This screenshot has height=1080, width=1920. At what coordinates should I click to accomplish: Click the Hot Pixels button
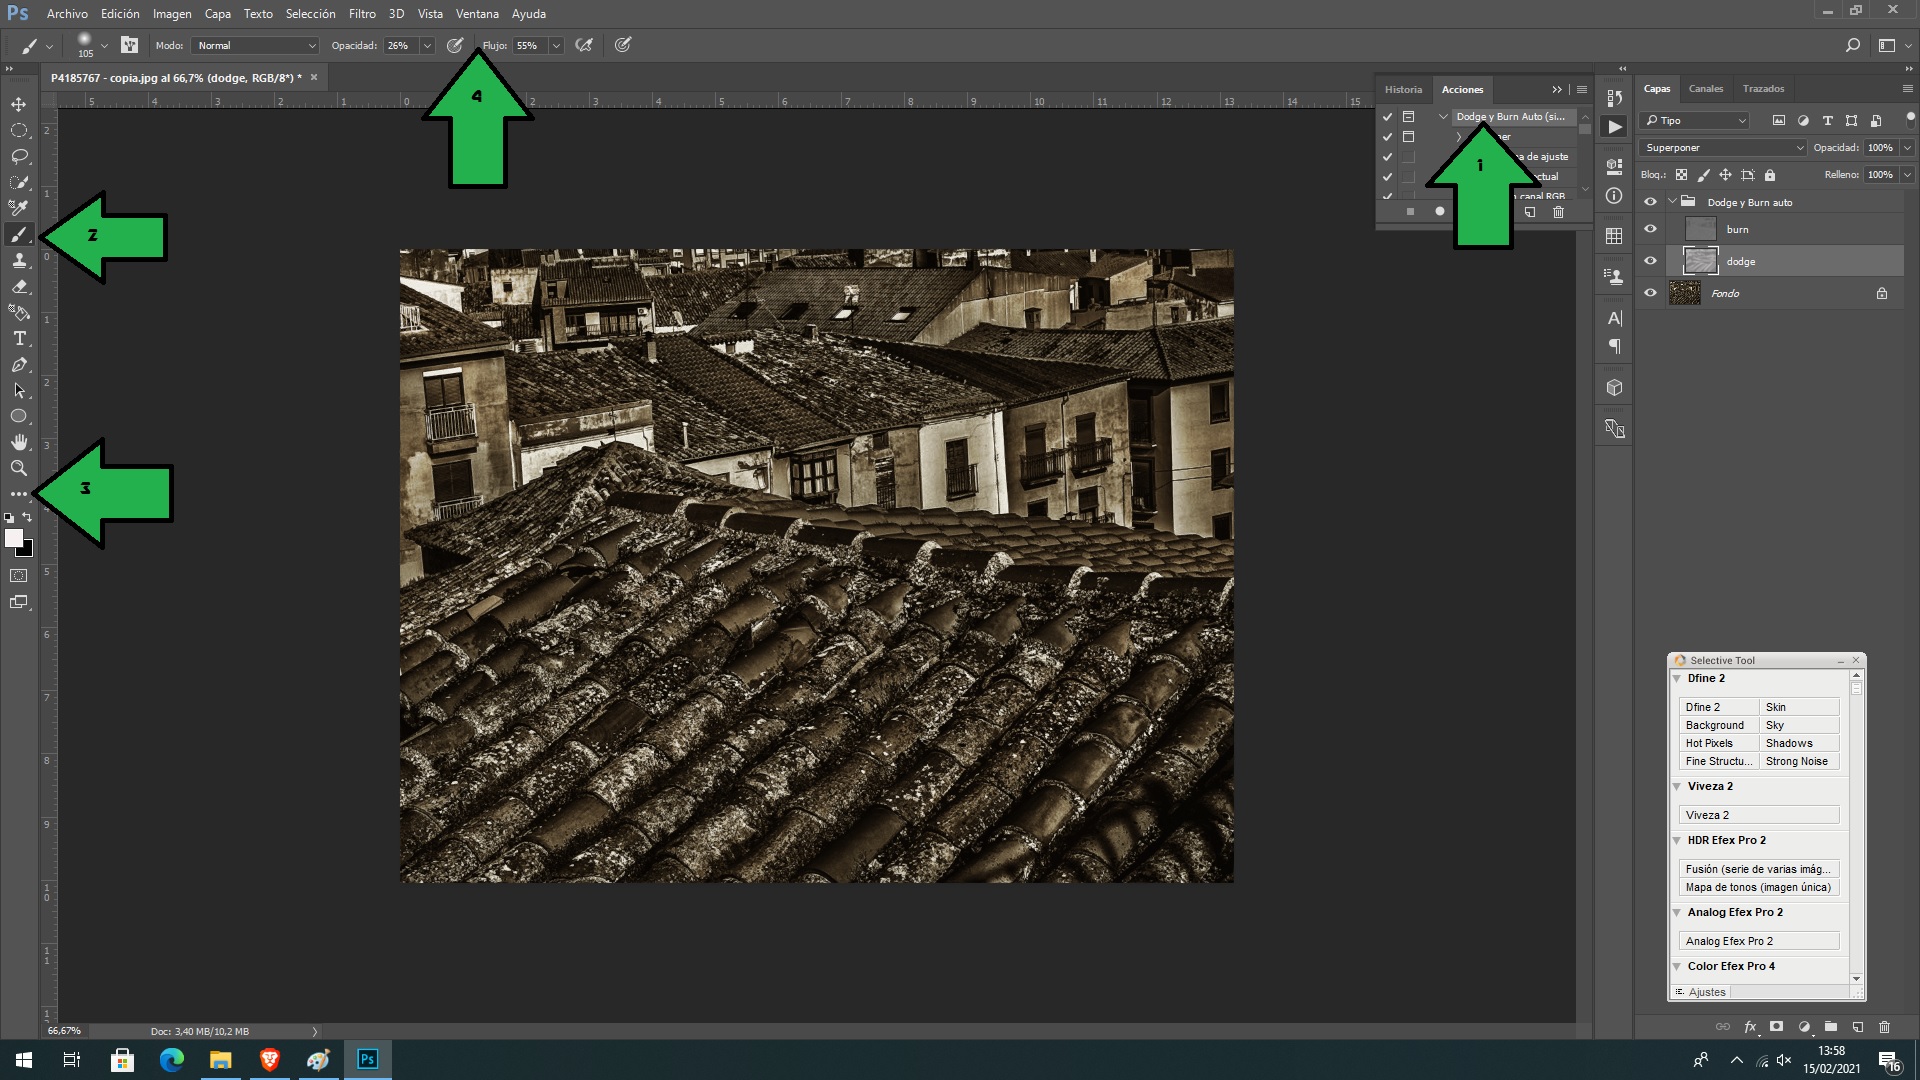[x=1719, y=743]
